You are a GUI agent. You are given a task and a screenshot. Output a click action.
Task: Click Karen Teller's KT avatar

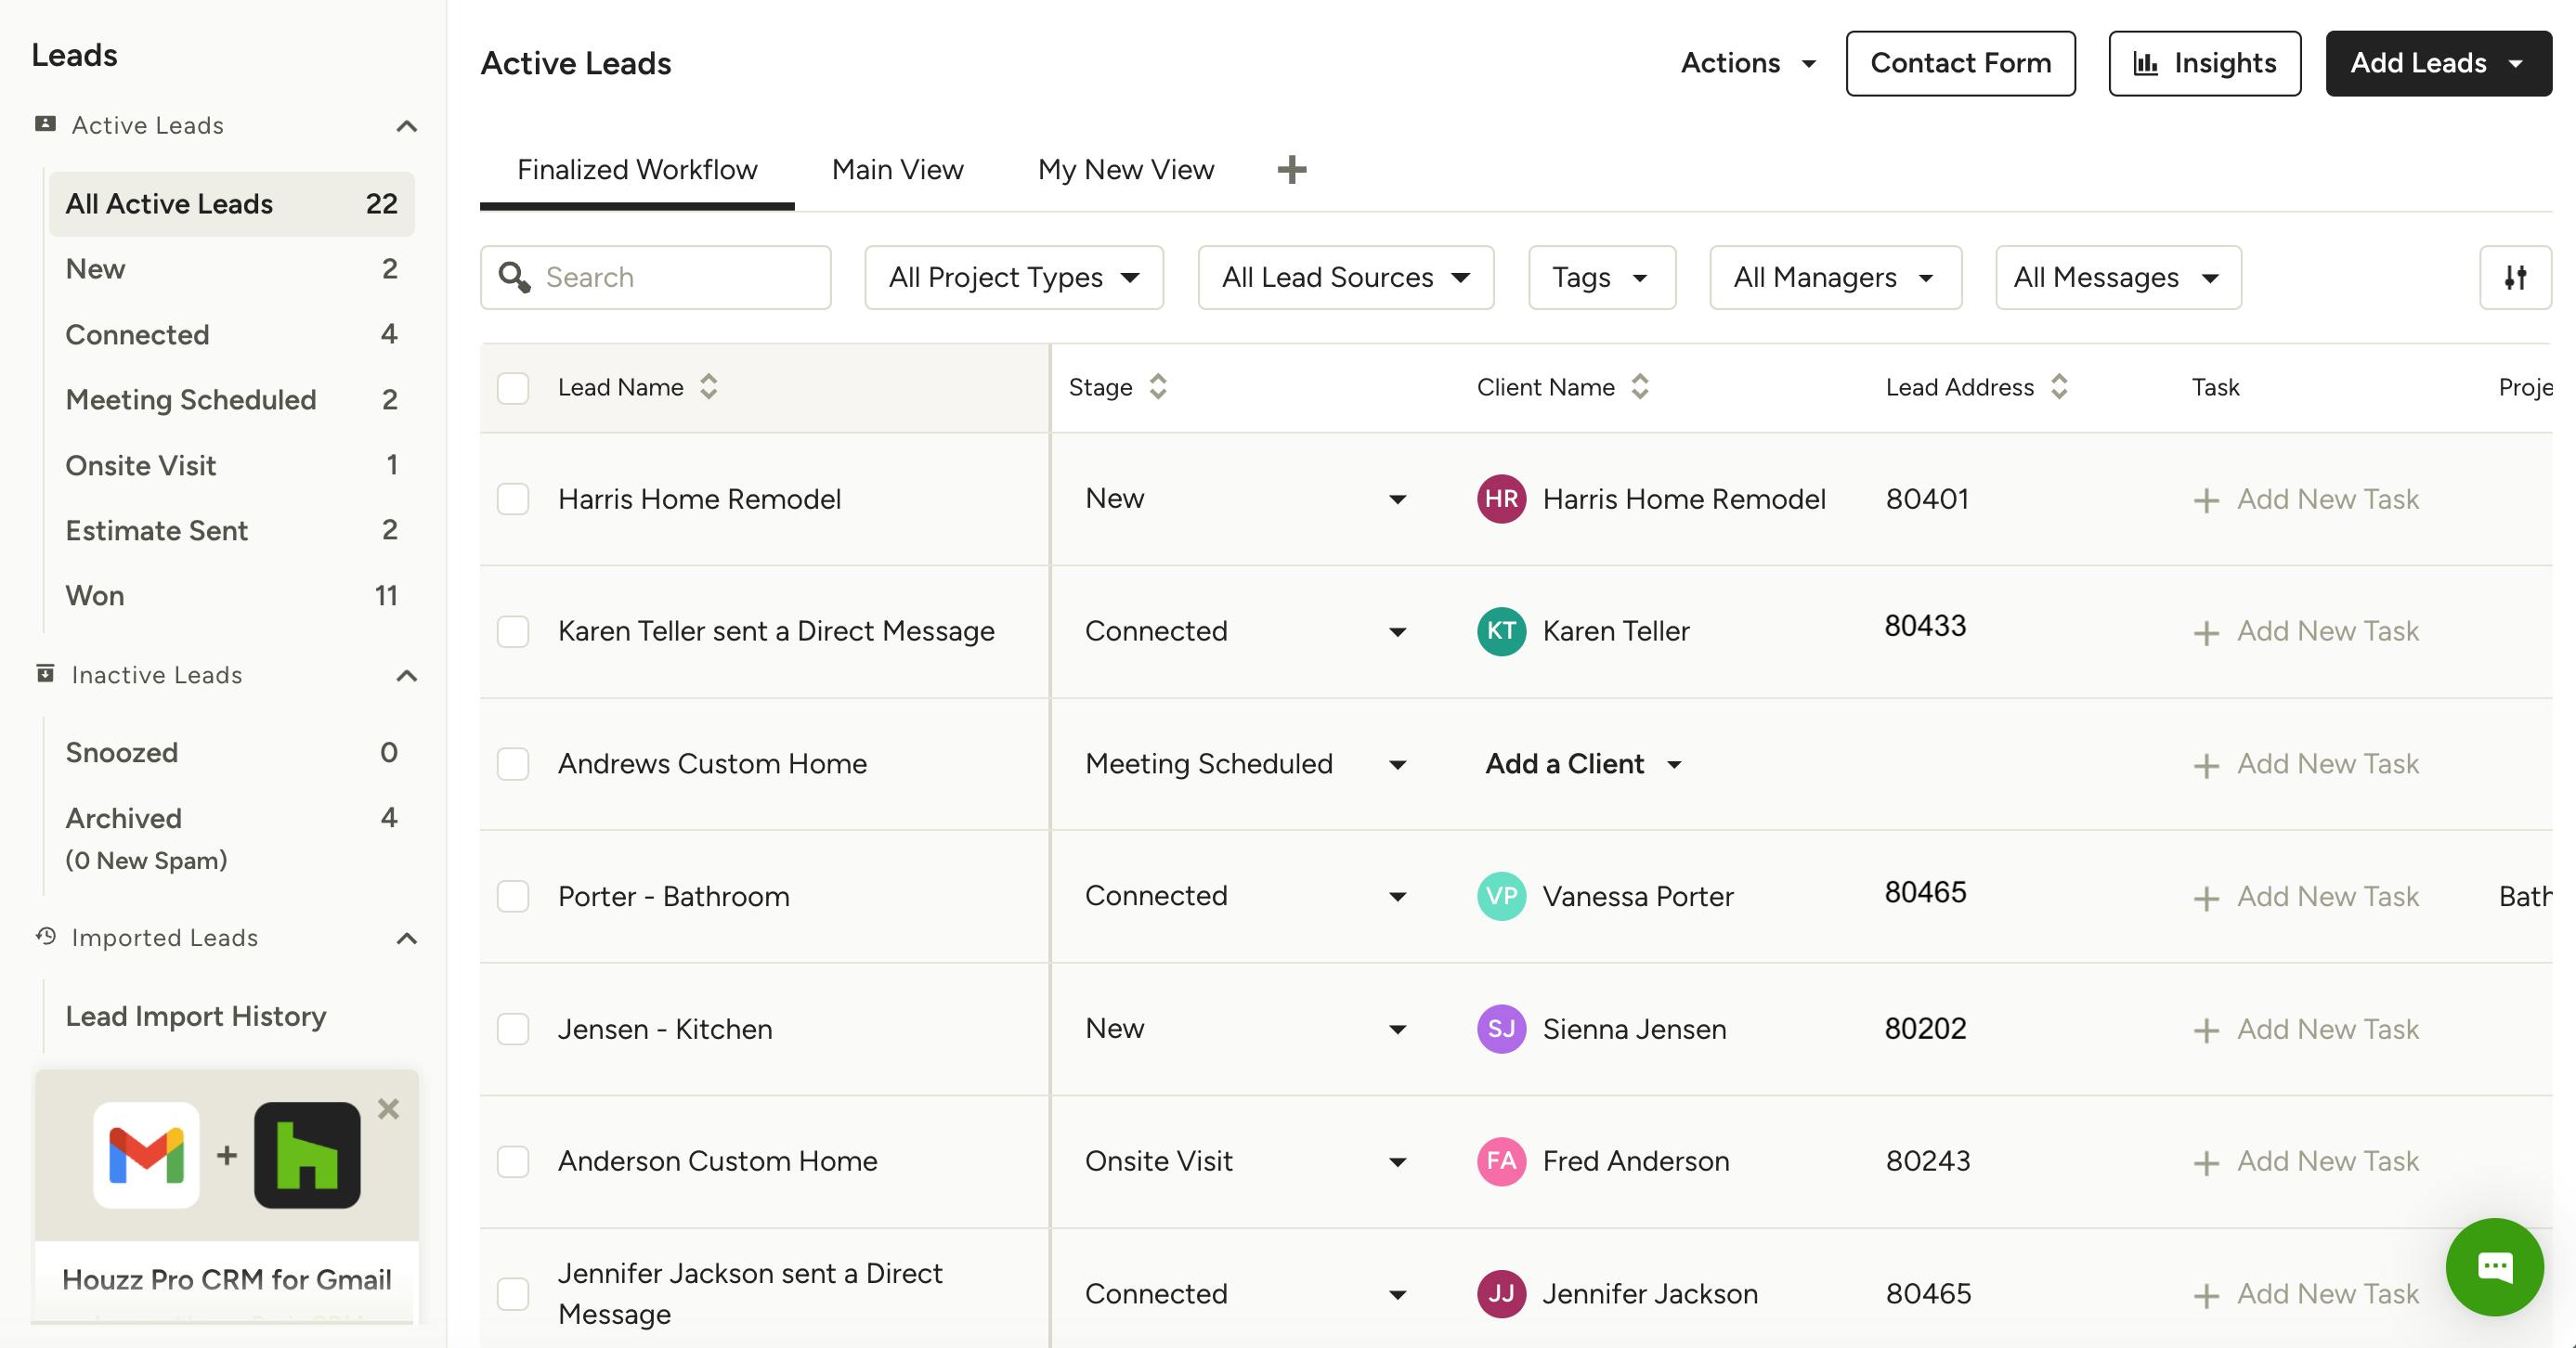(1500, 631)
